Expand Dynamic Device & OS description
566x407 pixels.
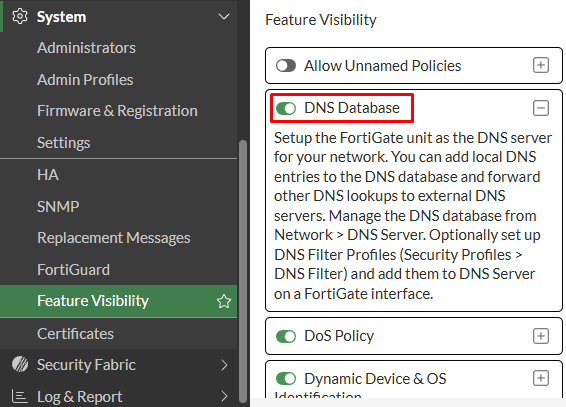pyautogui.click(x=541, y=378)
